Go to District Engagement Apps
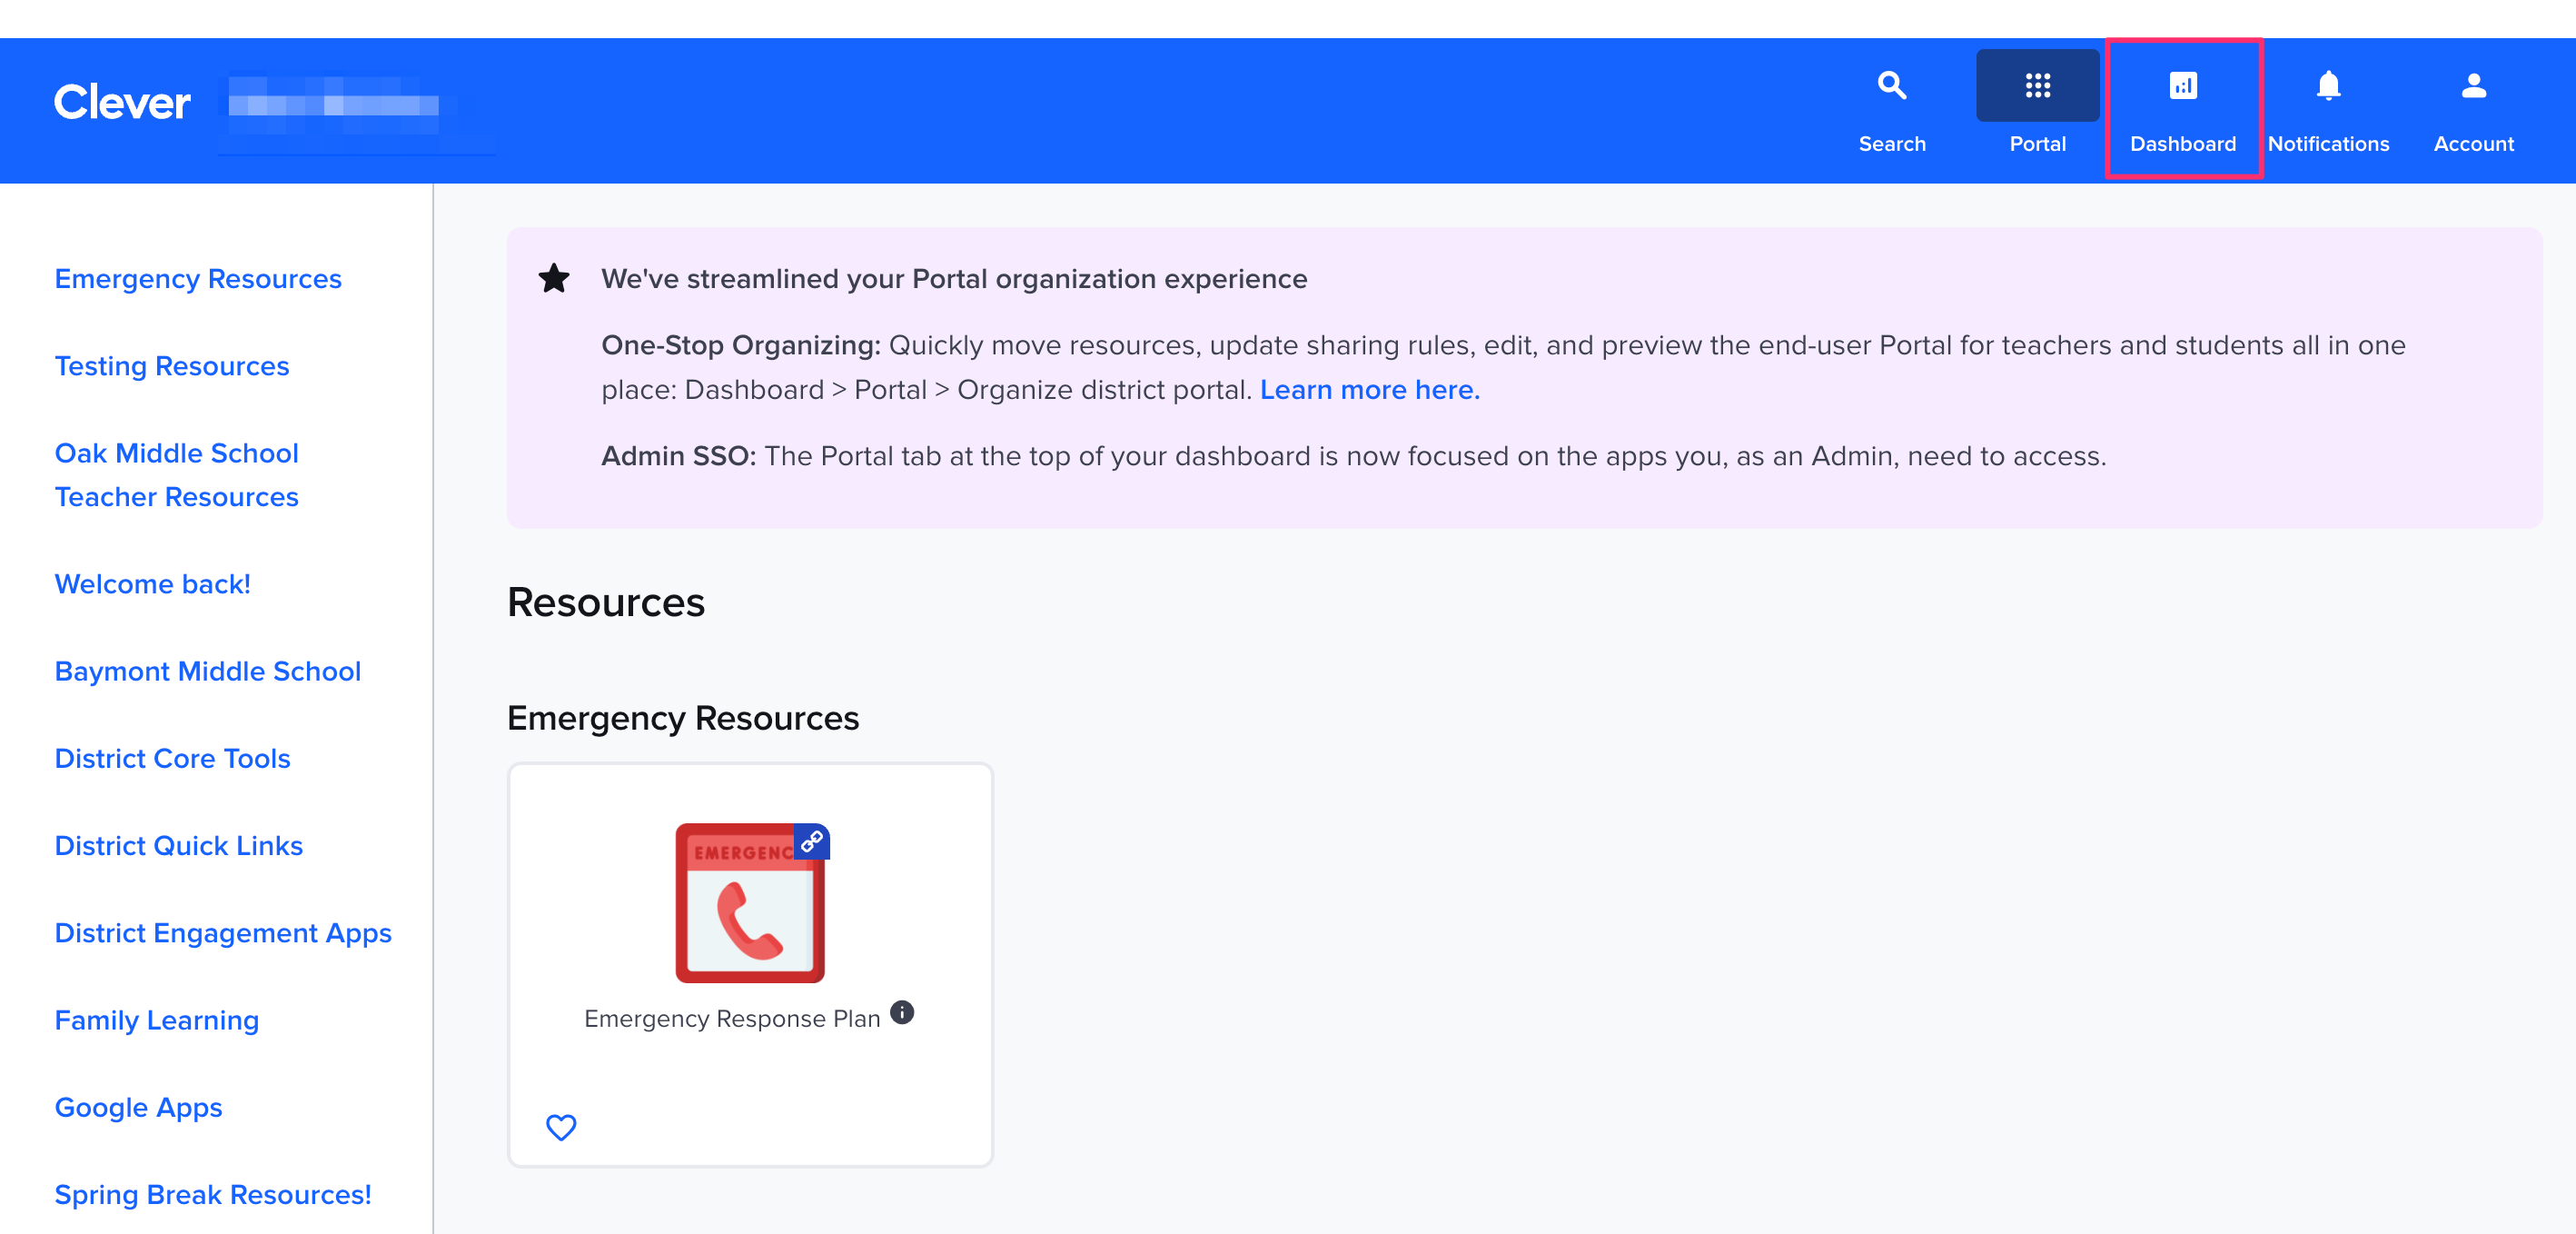The width and height of the screenshot is (2576, 1234). click(223, 933)
